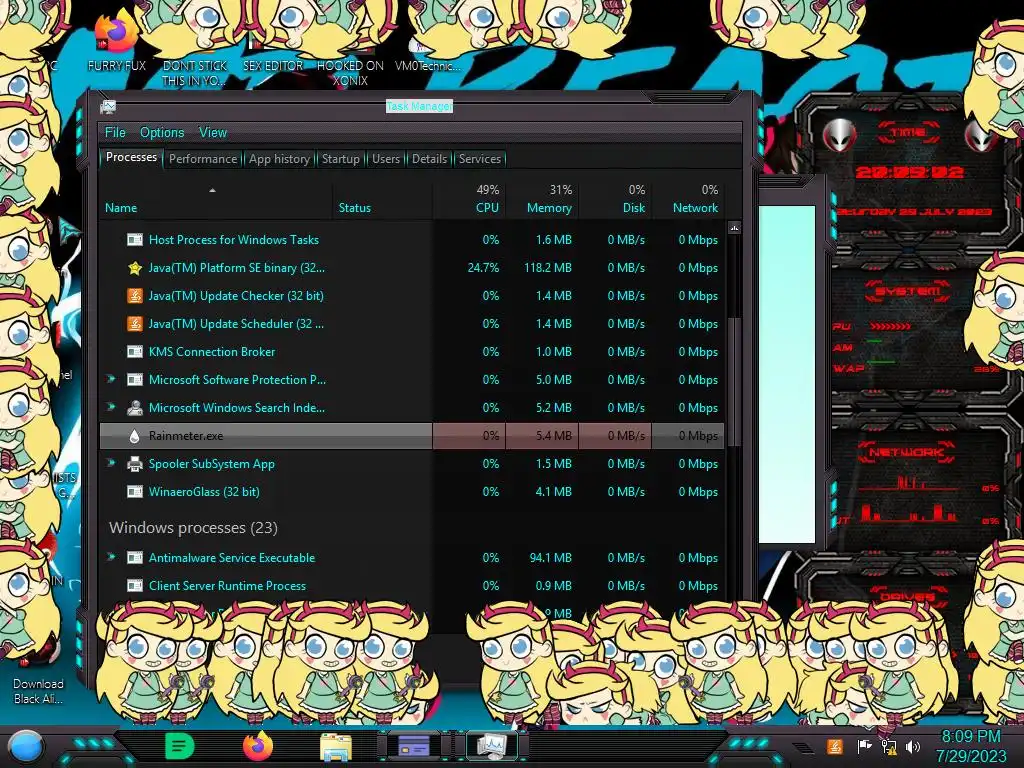The image size is (1024, 768).
Task: Click the process list scrollbar up arrow
Action: coord(734,228)
